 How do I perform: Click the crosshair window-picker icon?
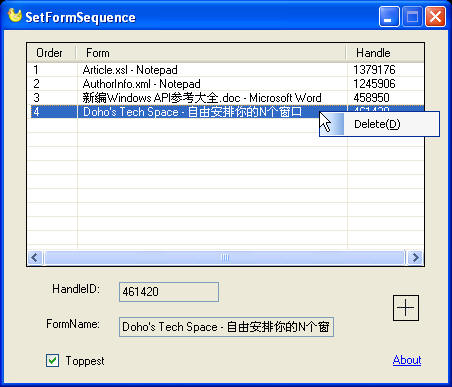[406, 308]
